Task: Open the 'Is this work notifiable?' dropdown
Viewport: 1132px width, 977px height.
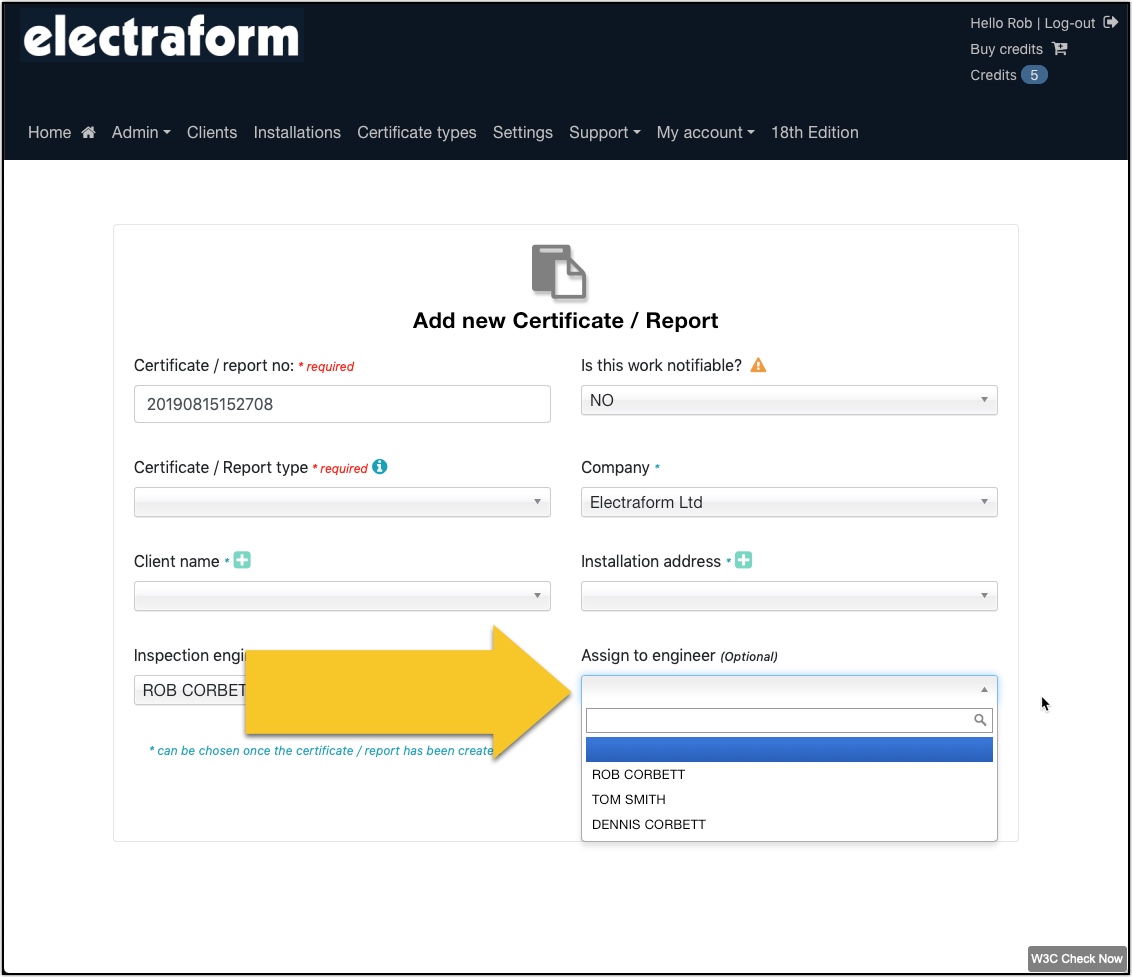Action: click(789, 400)
